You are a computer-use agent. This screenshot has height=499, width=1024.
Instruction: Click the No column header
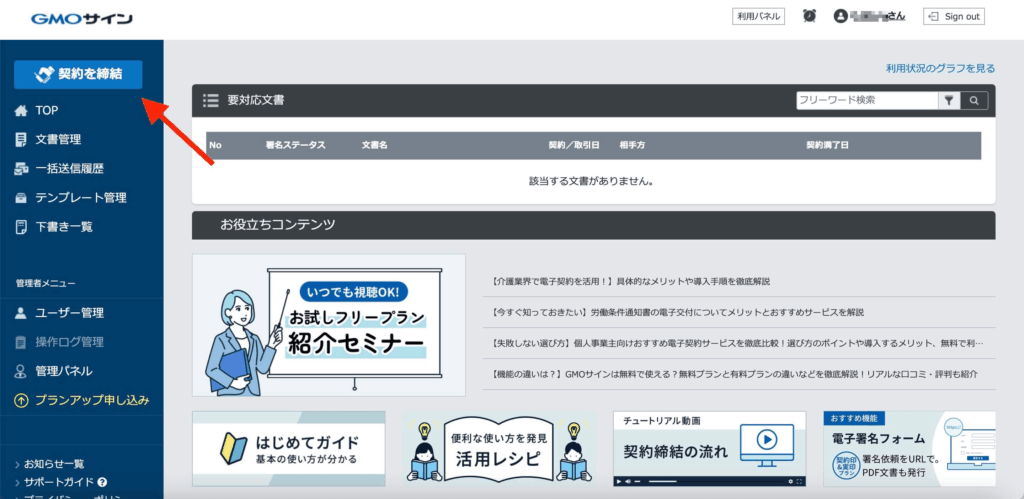tap(216, 146)
